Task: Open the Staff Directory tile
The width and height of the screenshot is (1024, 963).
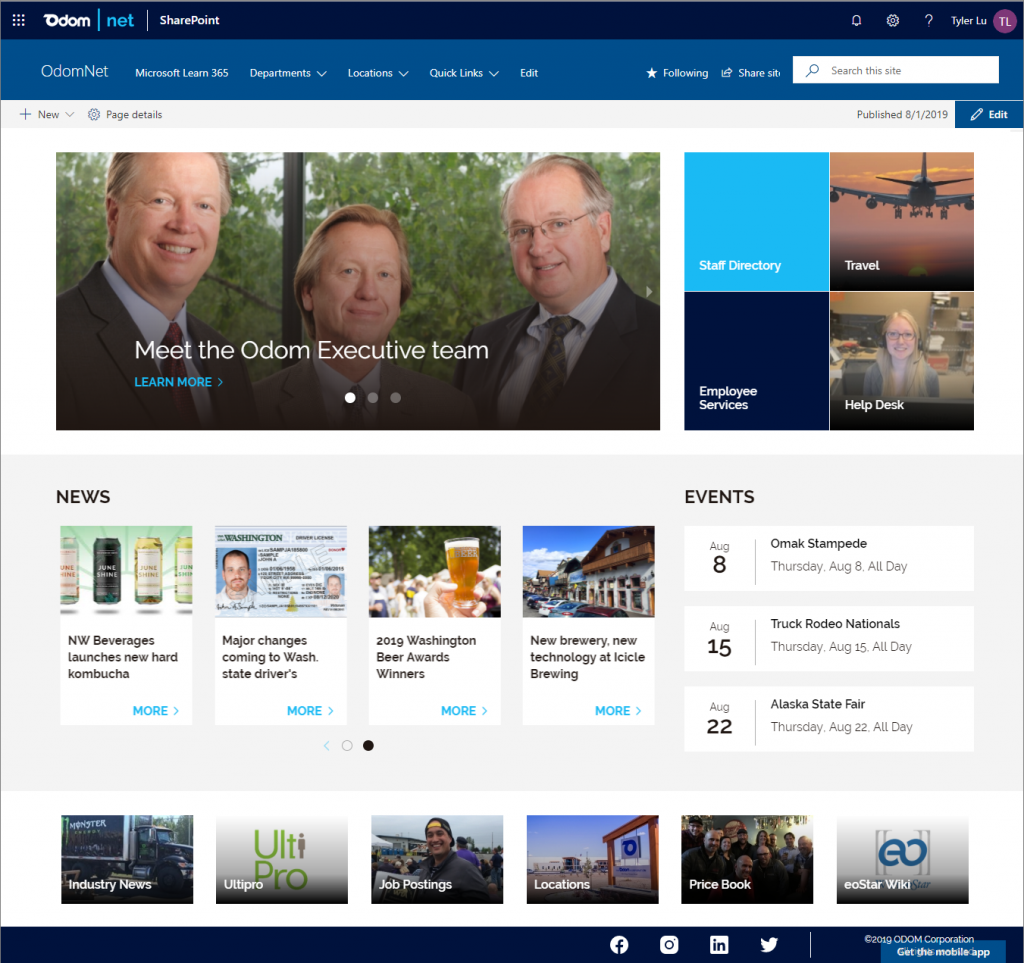Action: tap(756, 221)
